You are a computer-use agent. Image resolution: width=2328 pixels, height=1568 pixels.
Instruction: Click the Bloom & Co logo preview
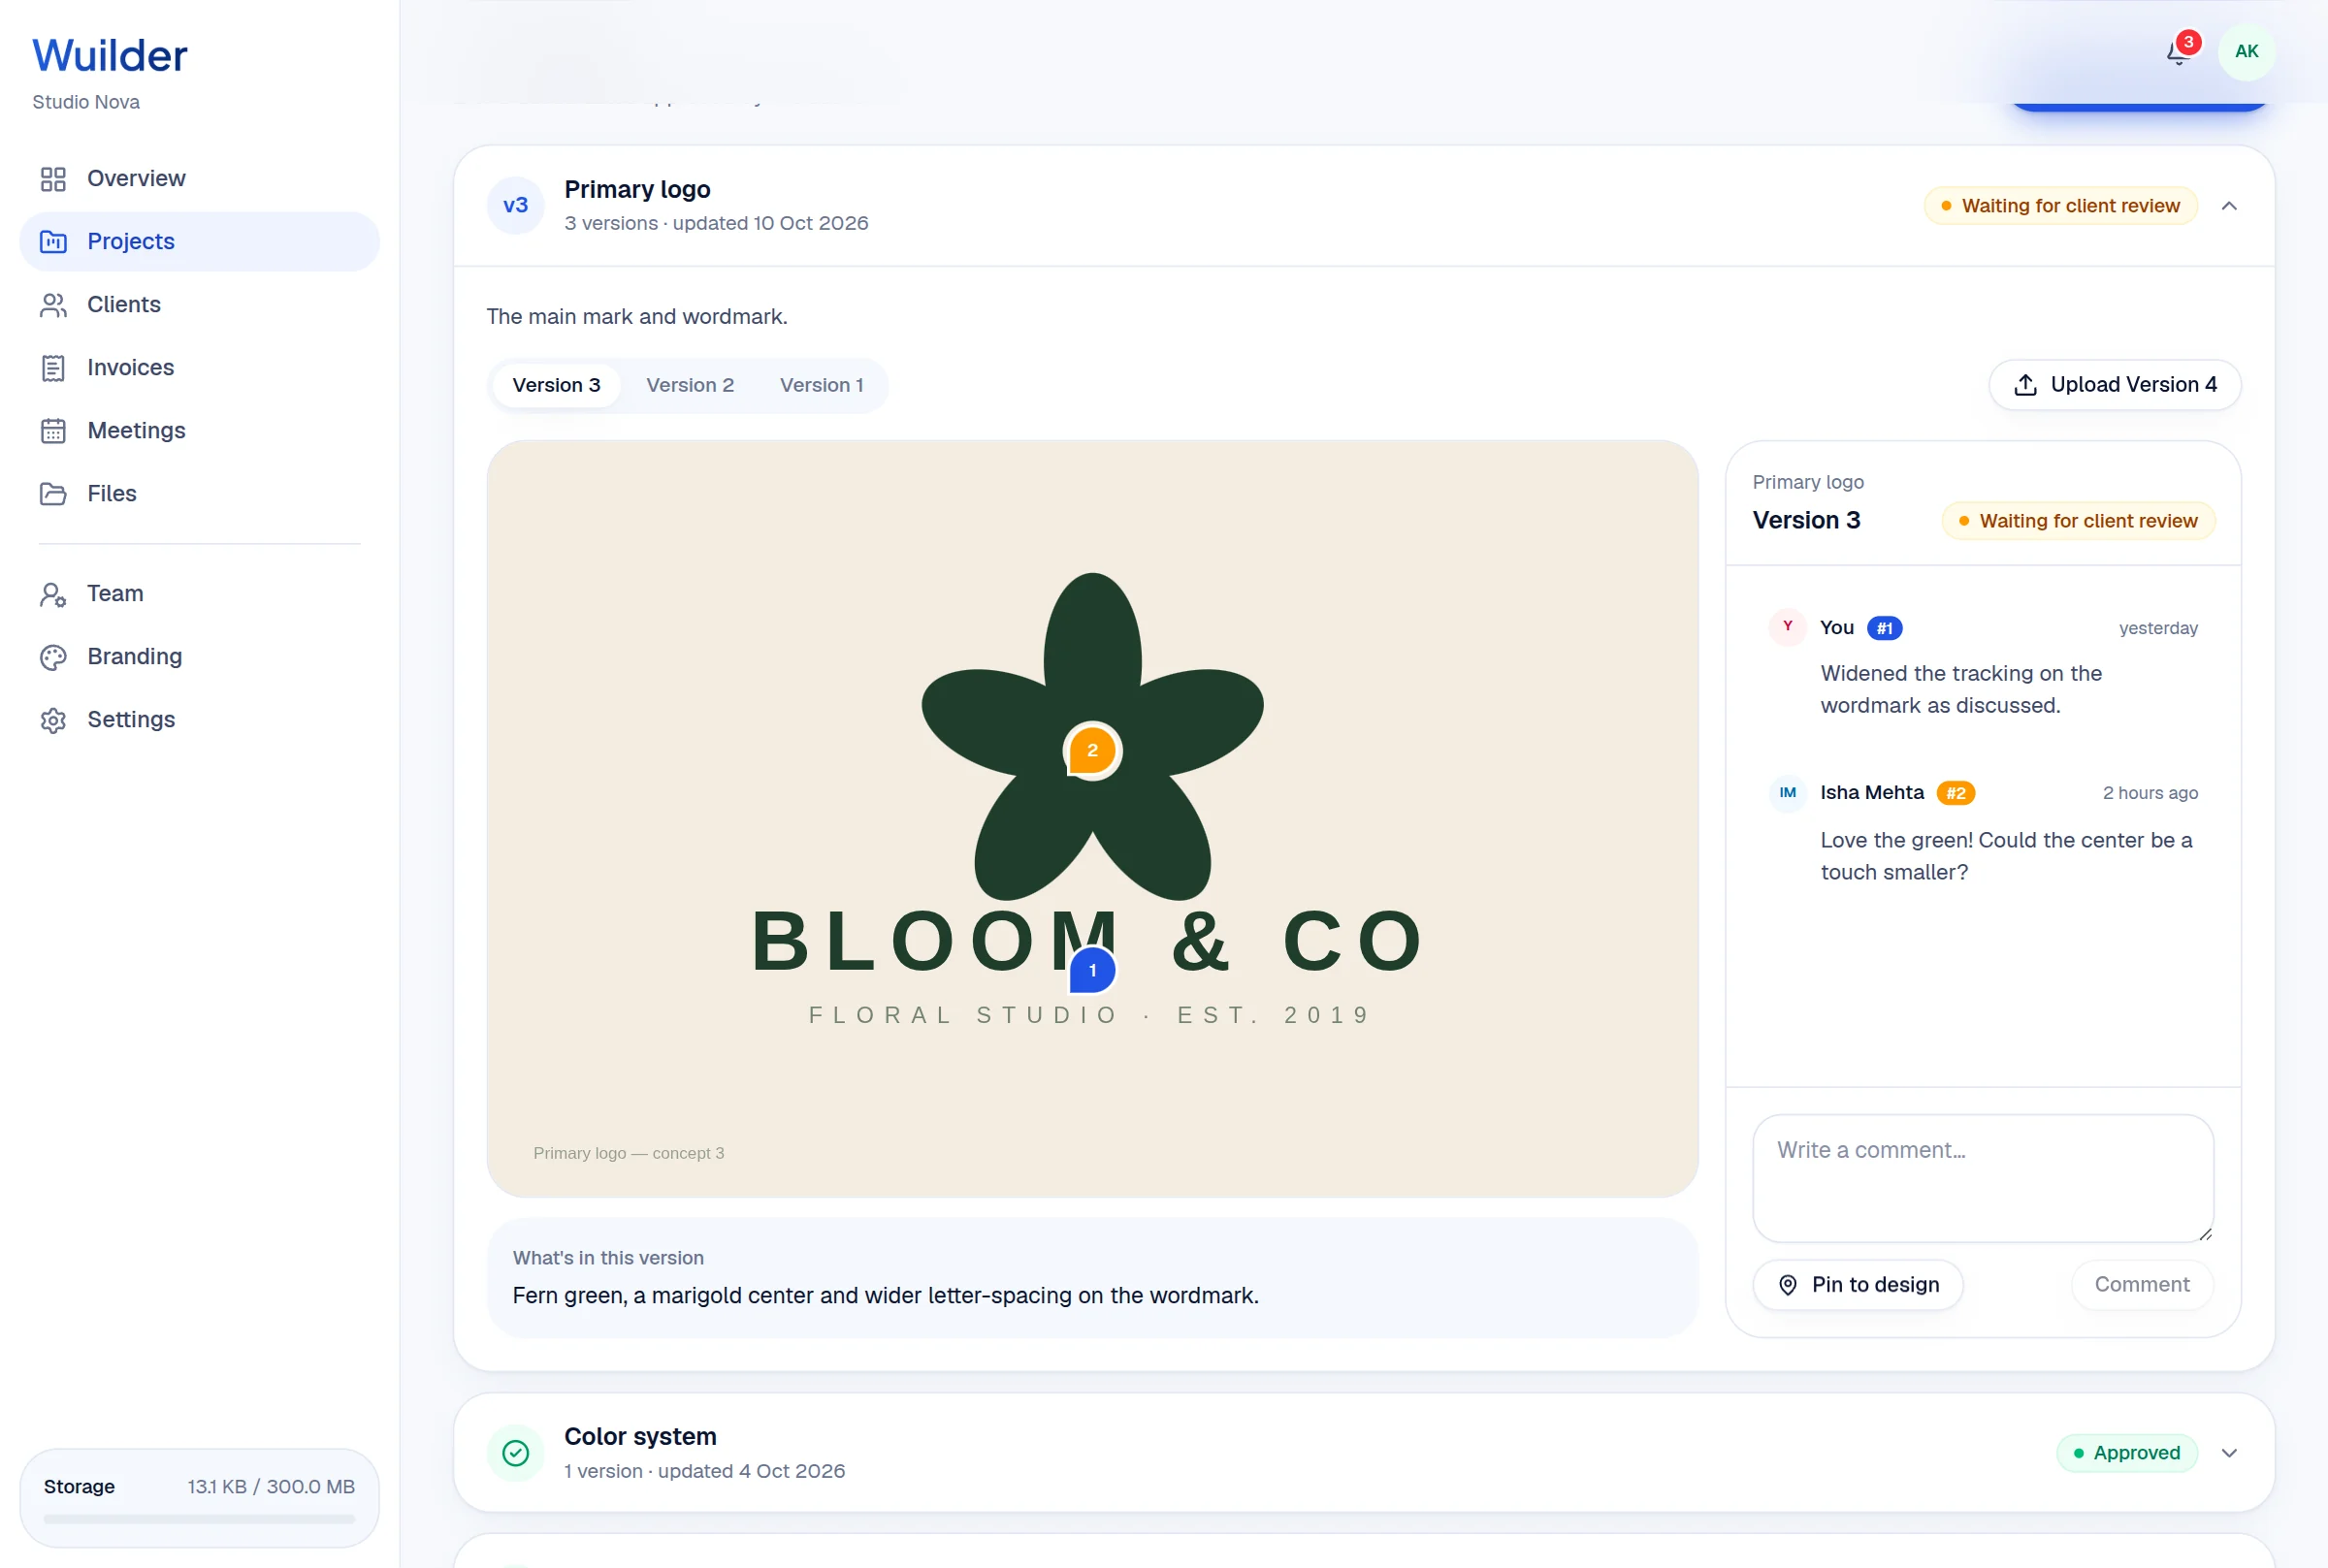pyautogui.click(x=1092, y=819)
